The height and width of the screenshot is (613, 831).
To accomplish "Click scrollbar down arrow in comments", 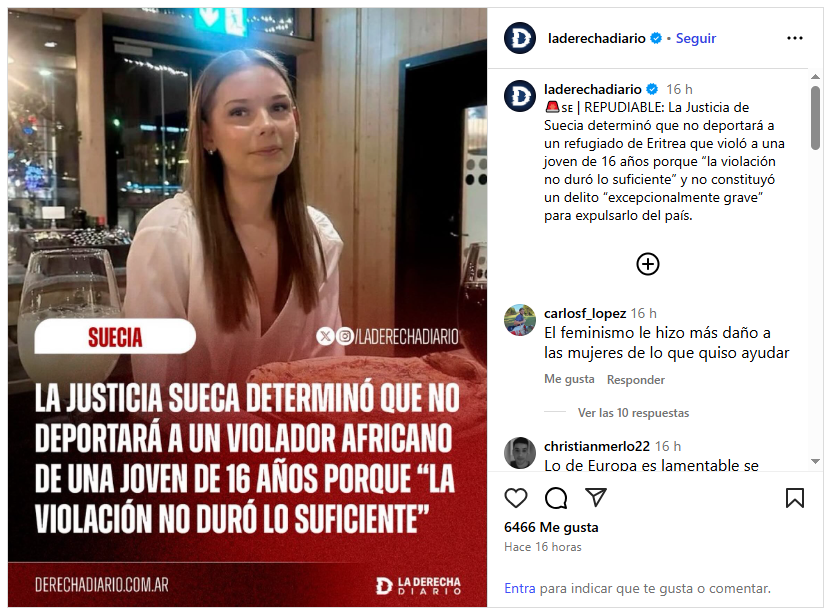I will (816, 461).
